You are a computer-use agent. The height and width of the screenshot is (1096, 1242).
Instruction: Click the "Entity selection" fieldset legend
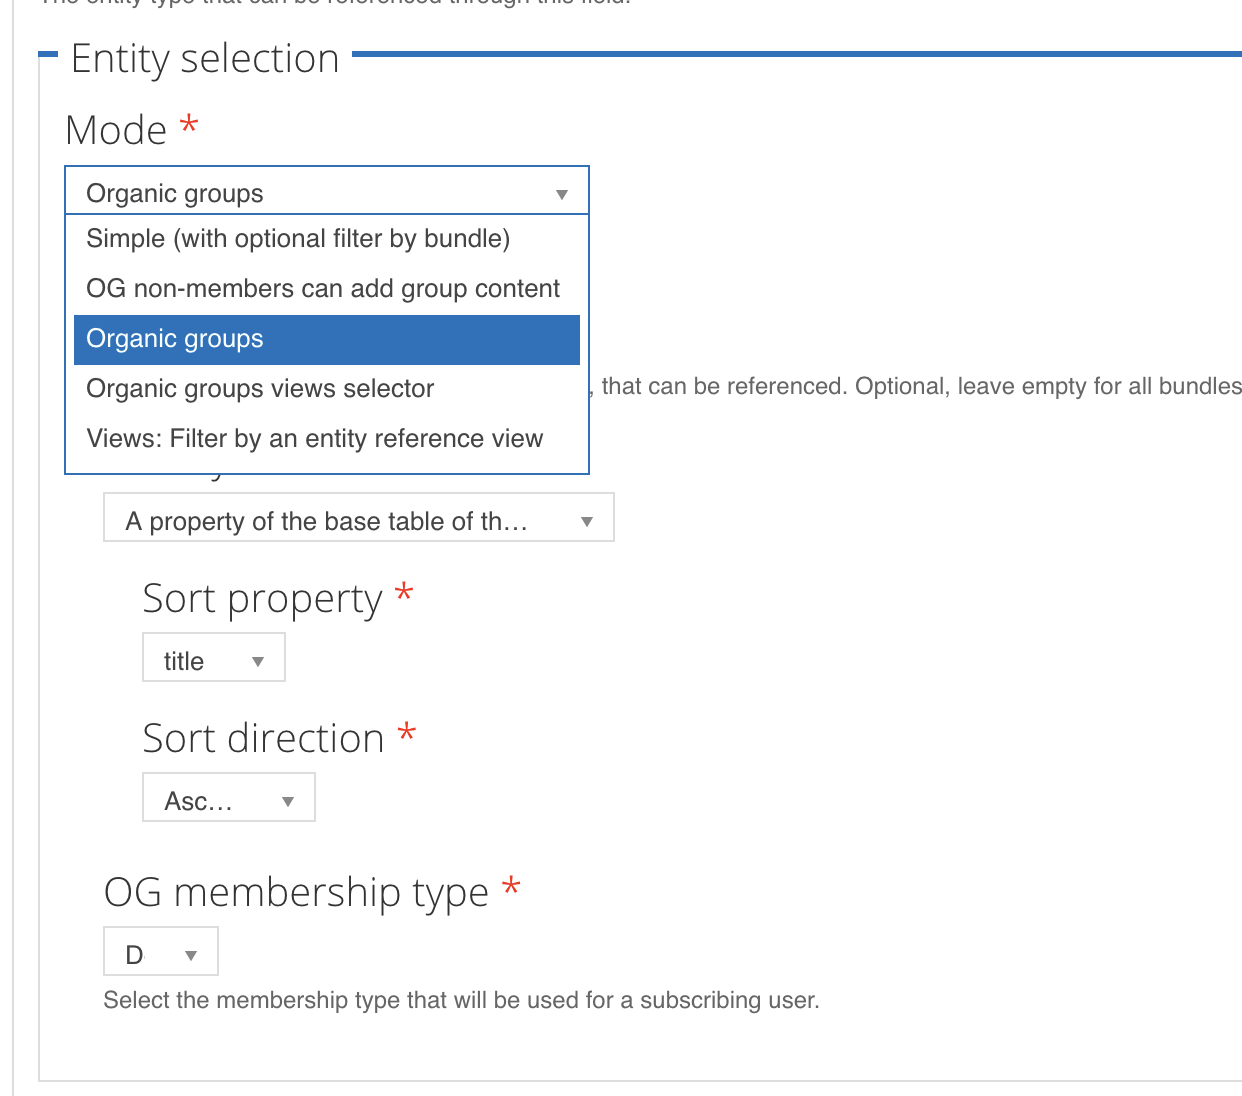coord(205,59)
